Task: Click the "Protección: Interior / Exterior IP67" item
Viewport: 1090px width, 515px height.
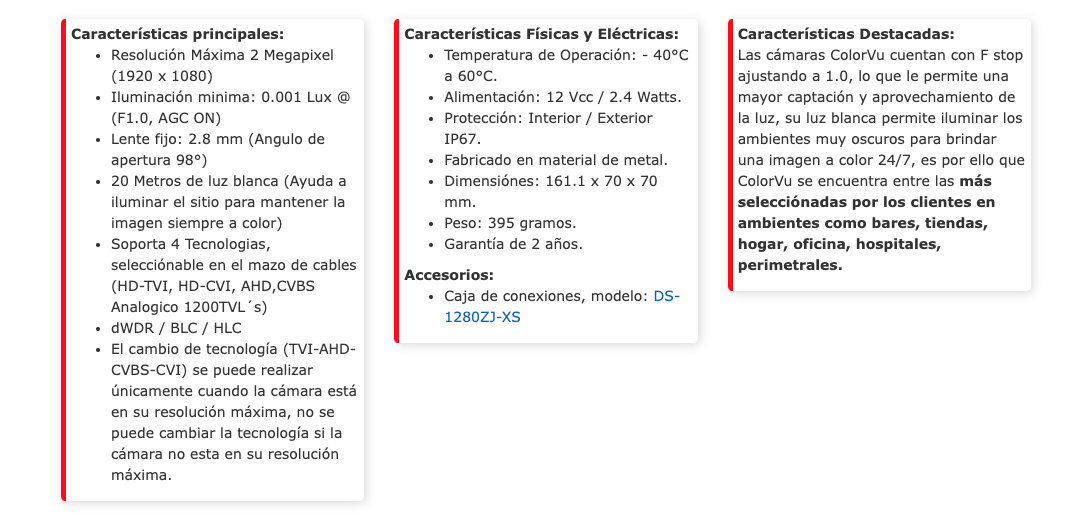Action: pos(548,118)
